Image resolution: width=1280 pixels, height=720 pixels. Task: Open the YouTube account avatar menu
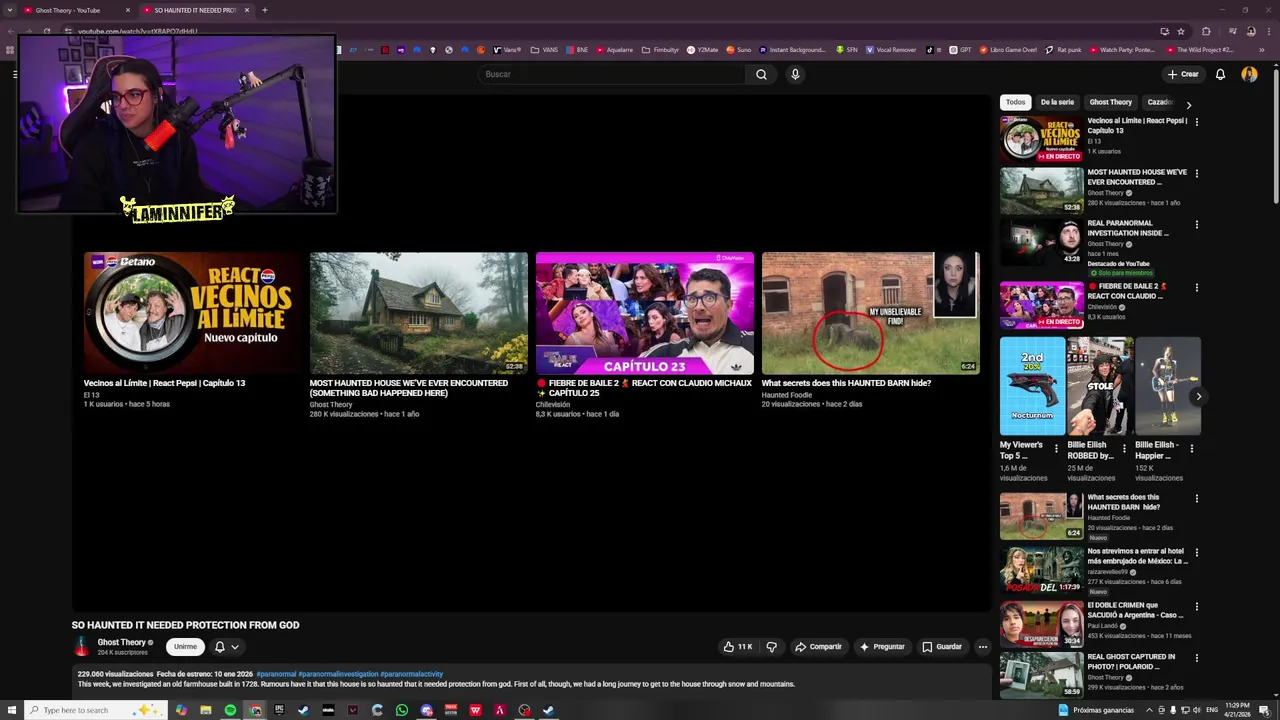click(1249, 74)
